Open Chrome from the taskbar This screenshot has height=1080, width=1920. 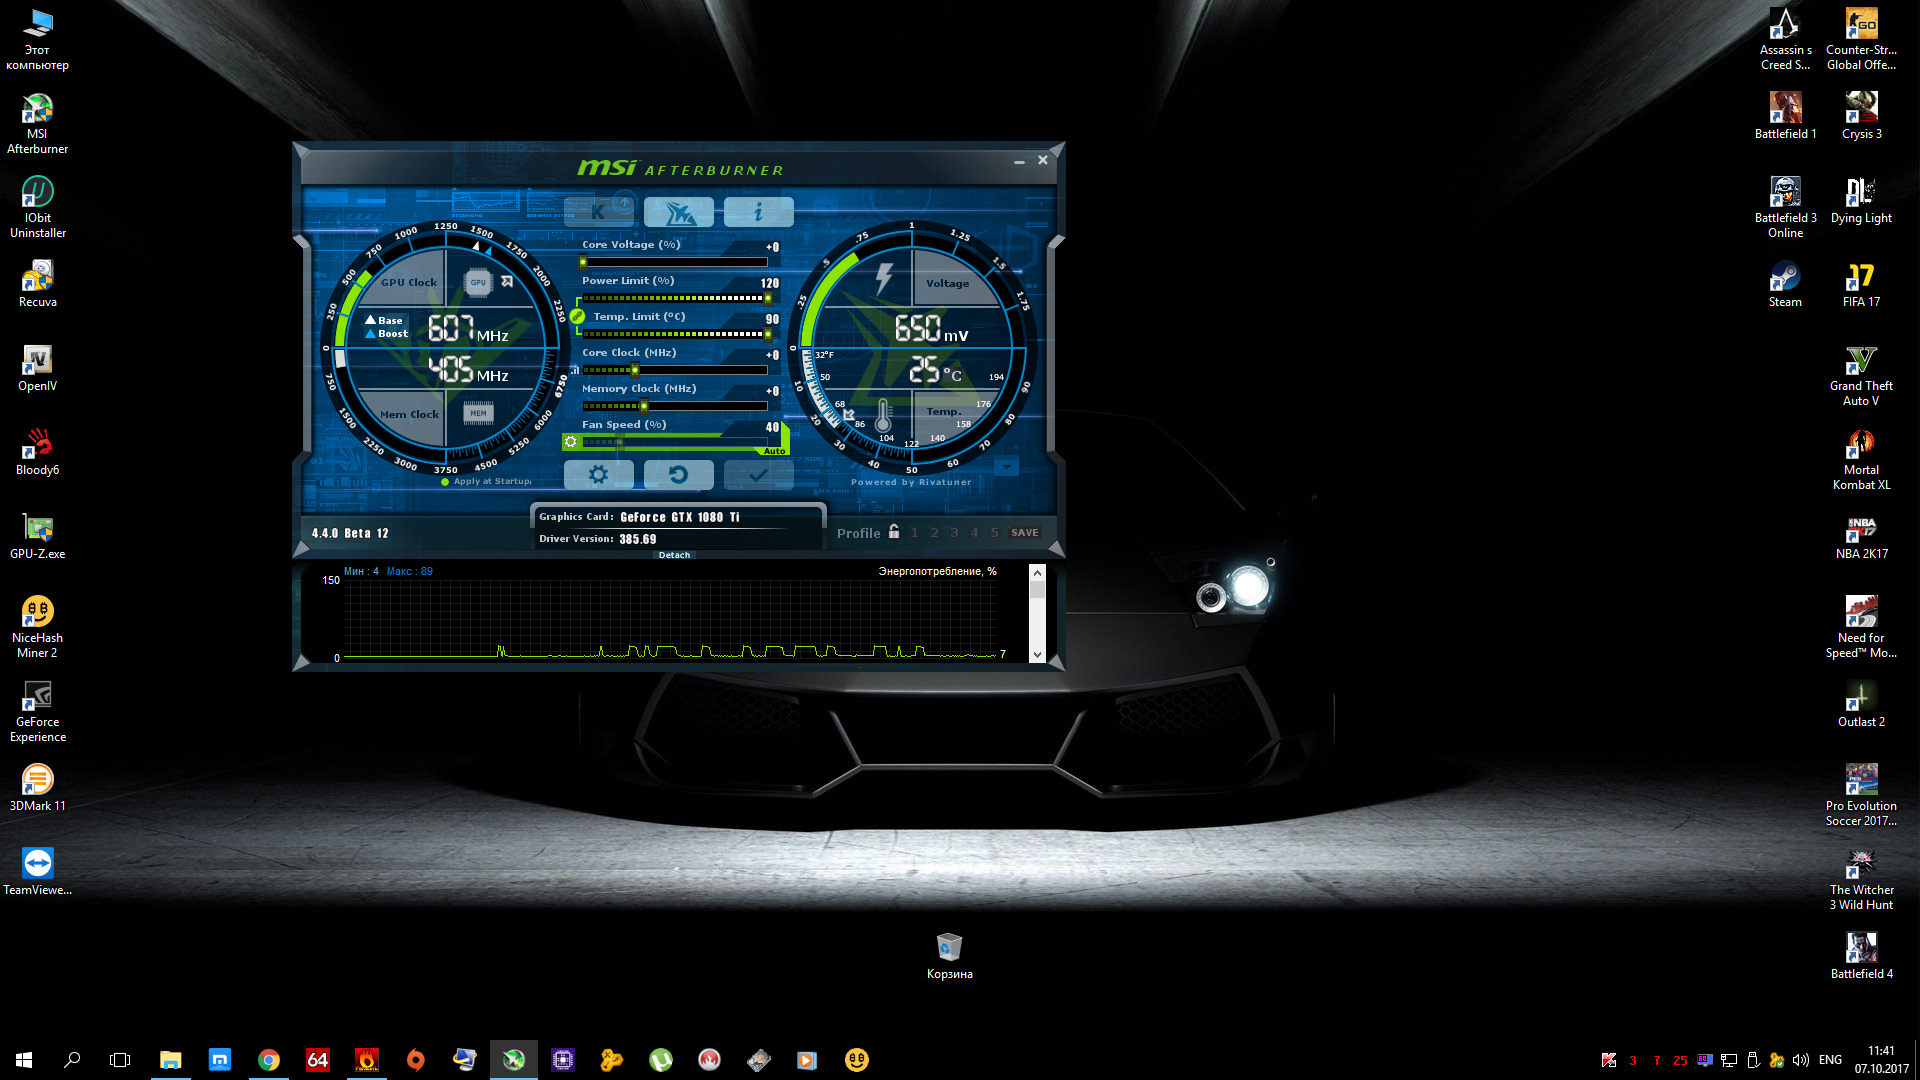(x=268, y=1060)
